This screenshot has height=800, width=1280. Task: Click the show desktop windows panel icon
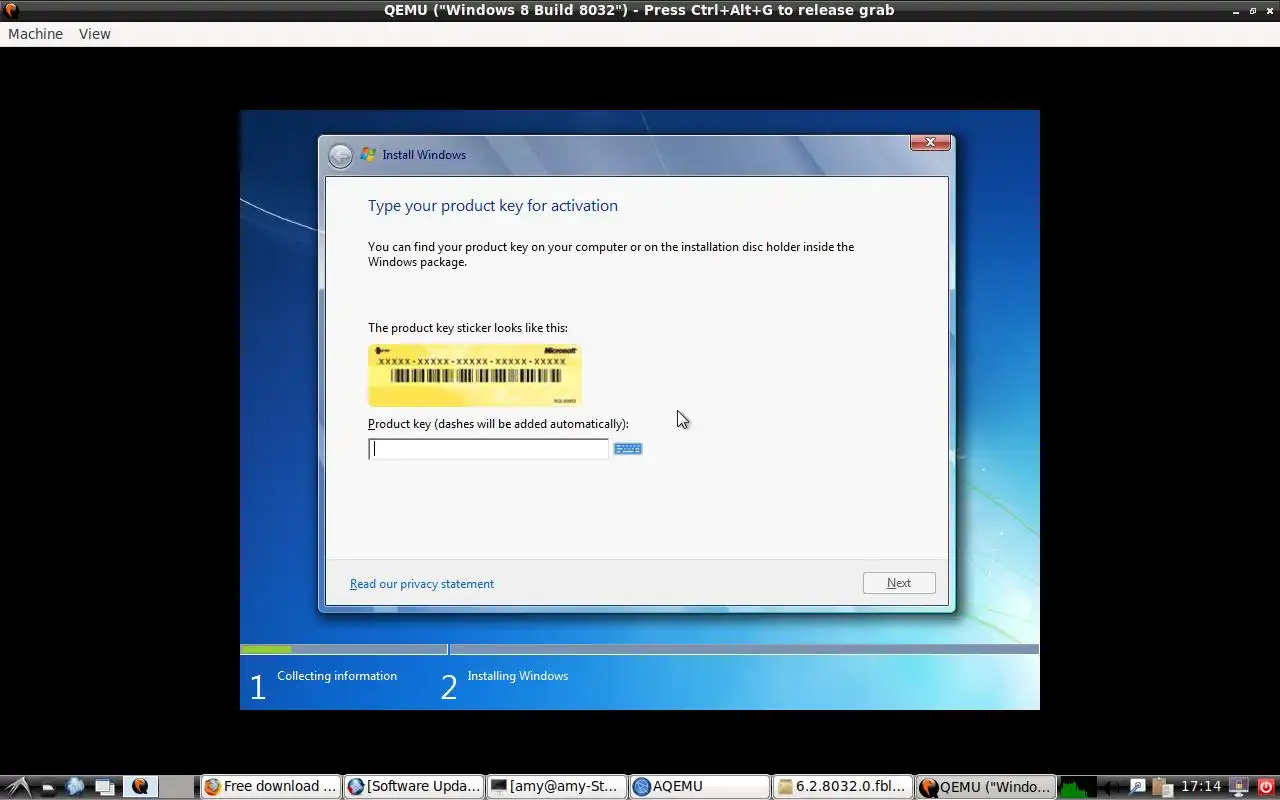click(x=105, y=787)
